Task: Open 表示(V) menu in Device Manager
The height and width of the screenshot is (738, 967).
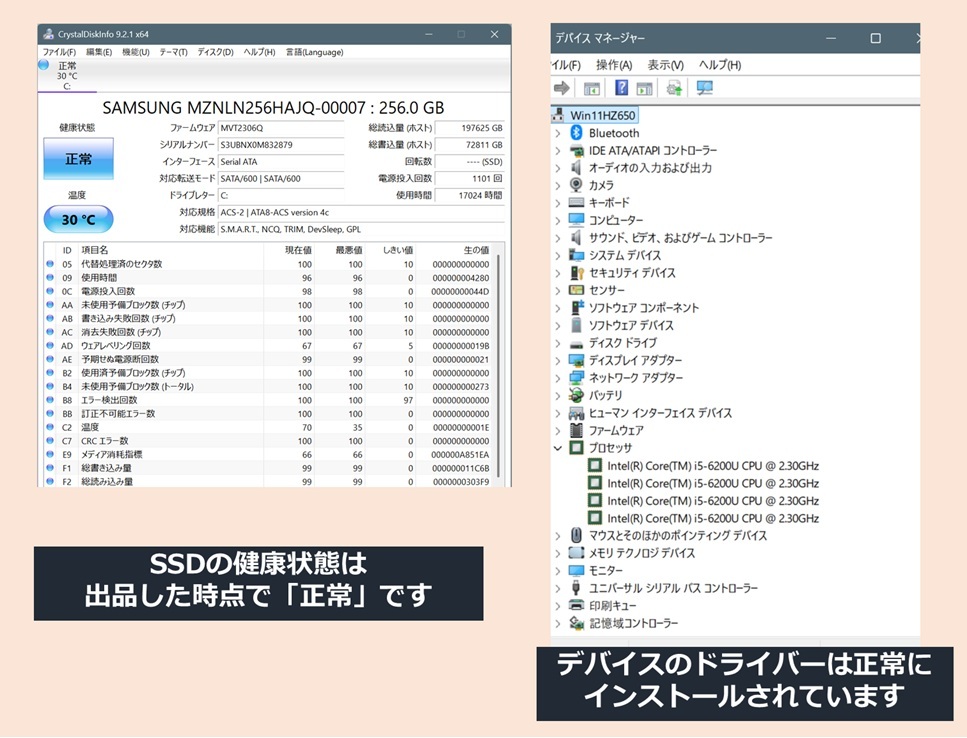Action: pyautogui.click(x=665, y=65)
